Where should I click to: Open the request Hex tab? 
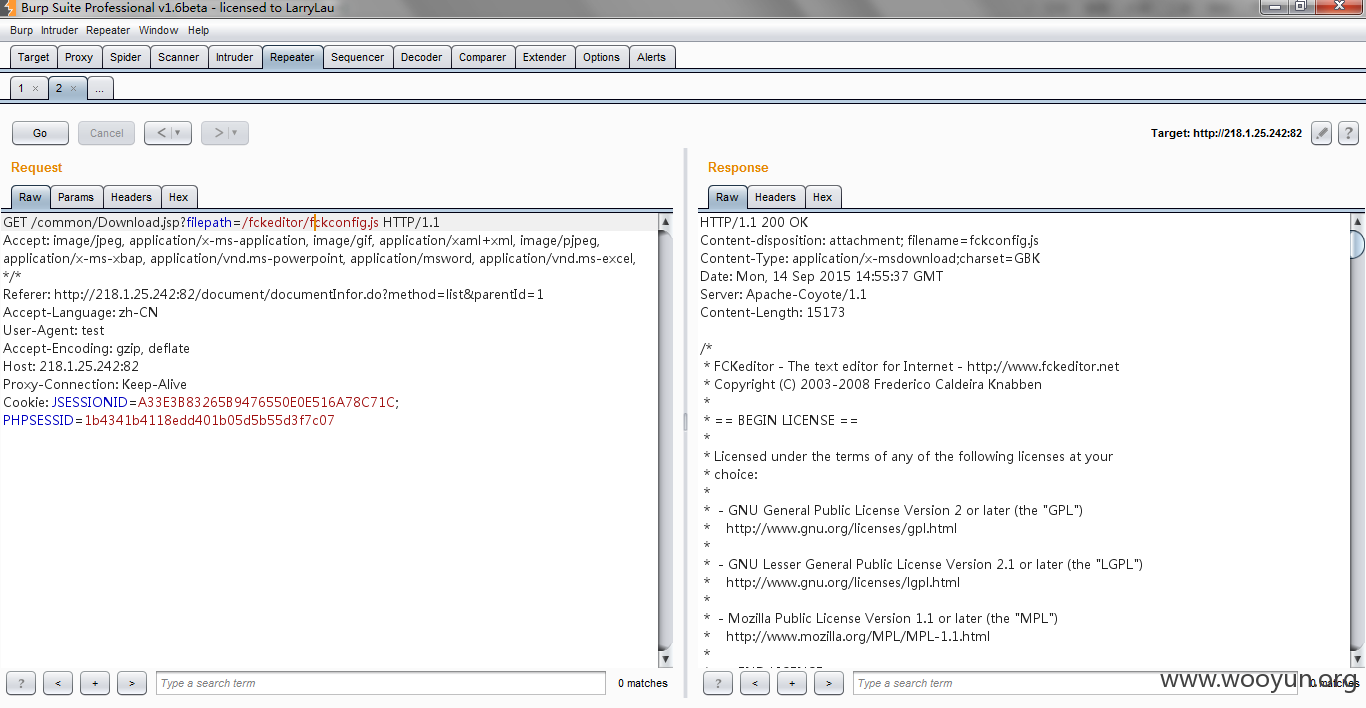click(178, 197)
